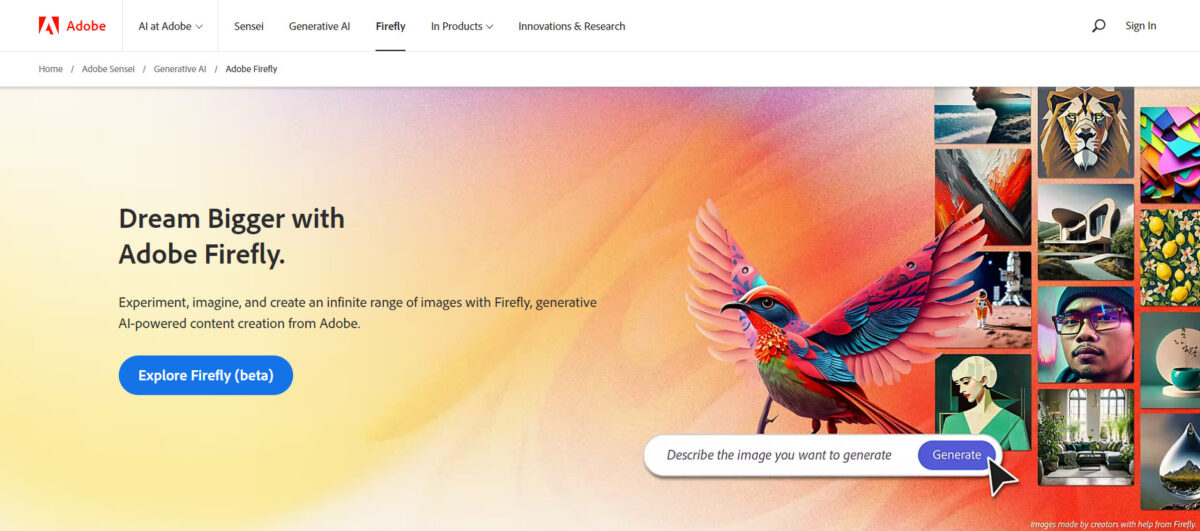Focus the image description prompt field
The image size is (1200, 531).
(779, 455)
